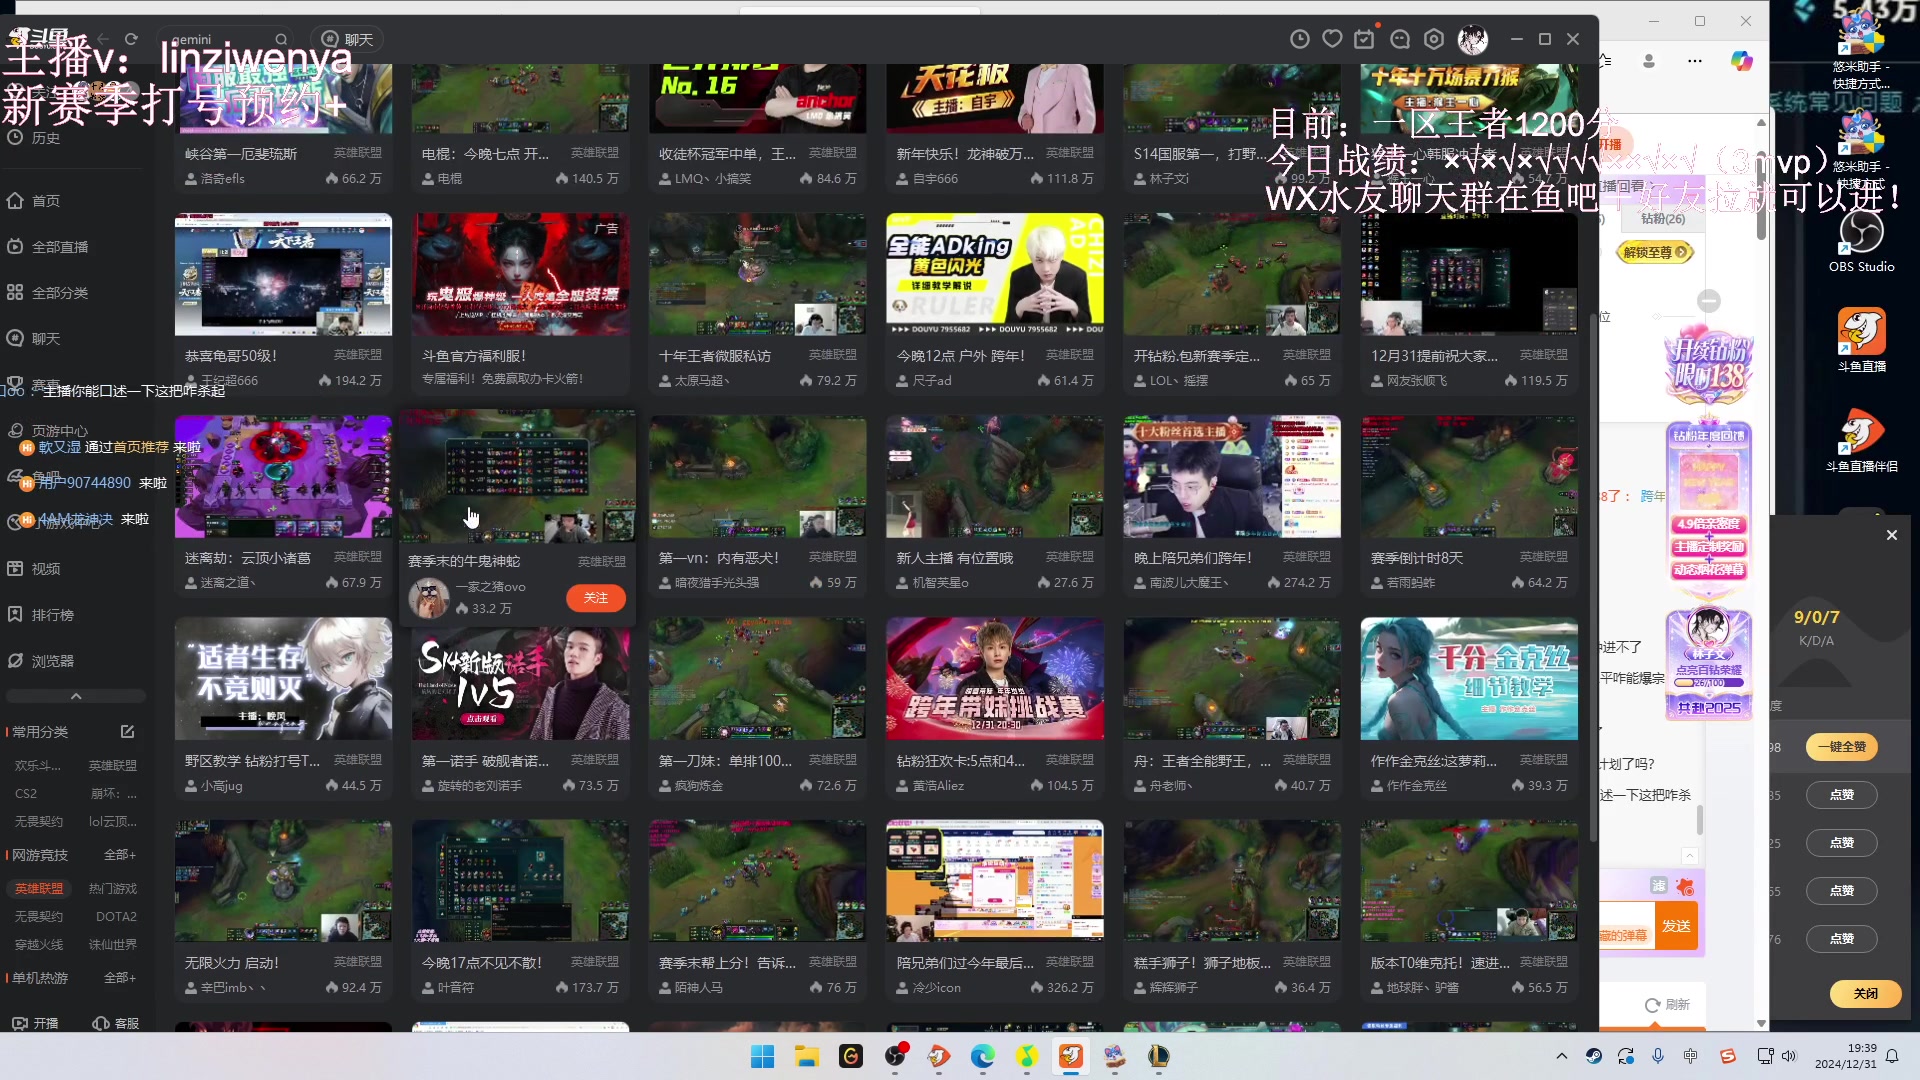Expand 网游竞技 with 全部+

point(120,855)
